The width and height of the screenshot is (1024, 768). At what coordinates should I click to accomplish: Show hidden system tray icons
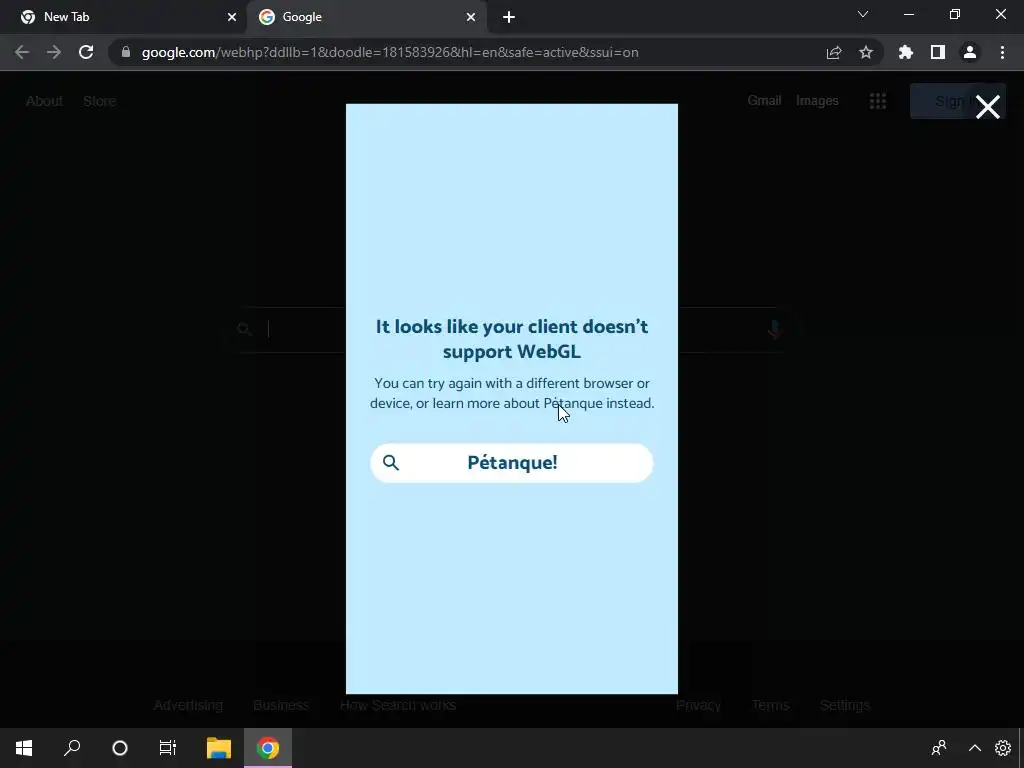point(974,748)
